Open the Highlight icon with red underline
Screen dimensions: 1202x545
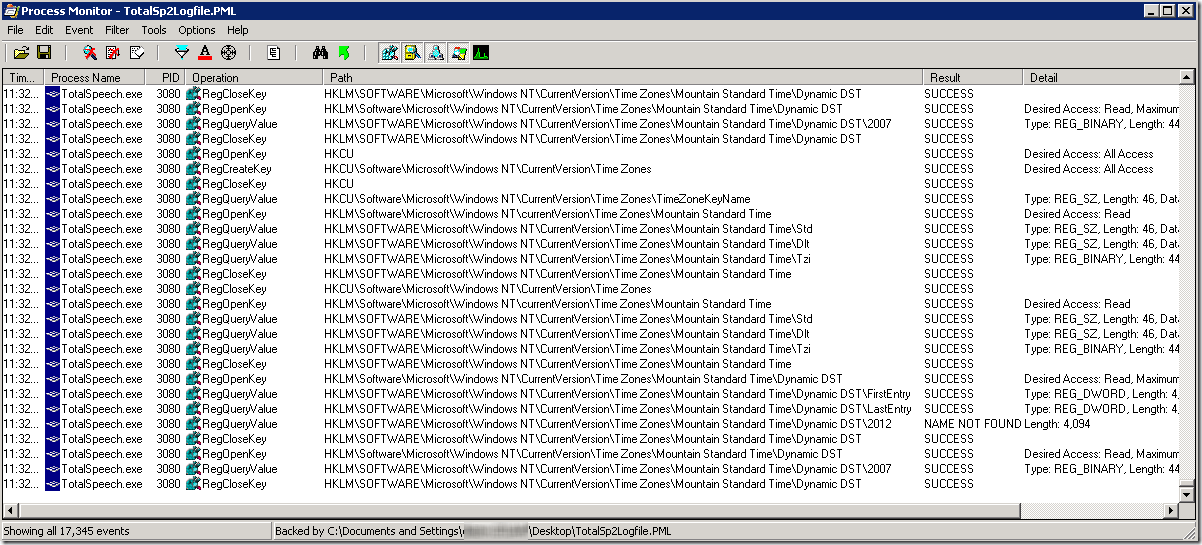click(x=205, y=52)
